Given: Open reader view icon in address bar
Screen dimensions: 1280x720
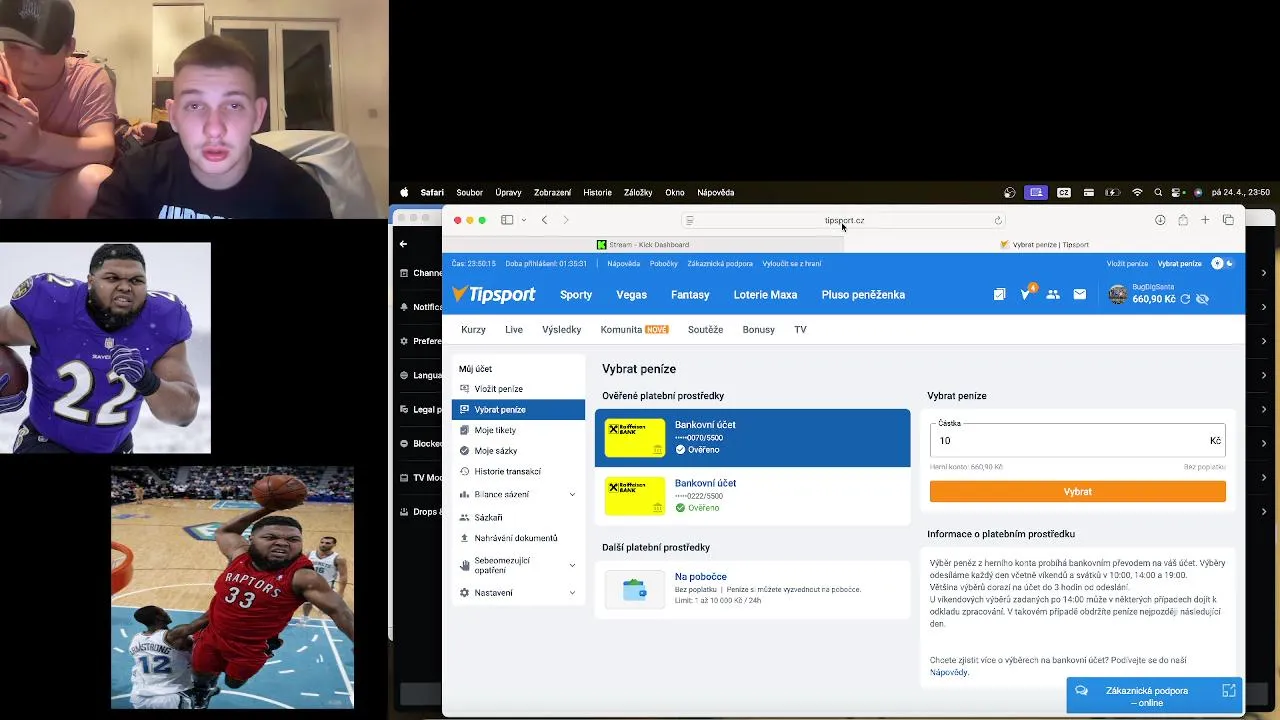Looking at the screenshot, I should pos(689,220).
